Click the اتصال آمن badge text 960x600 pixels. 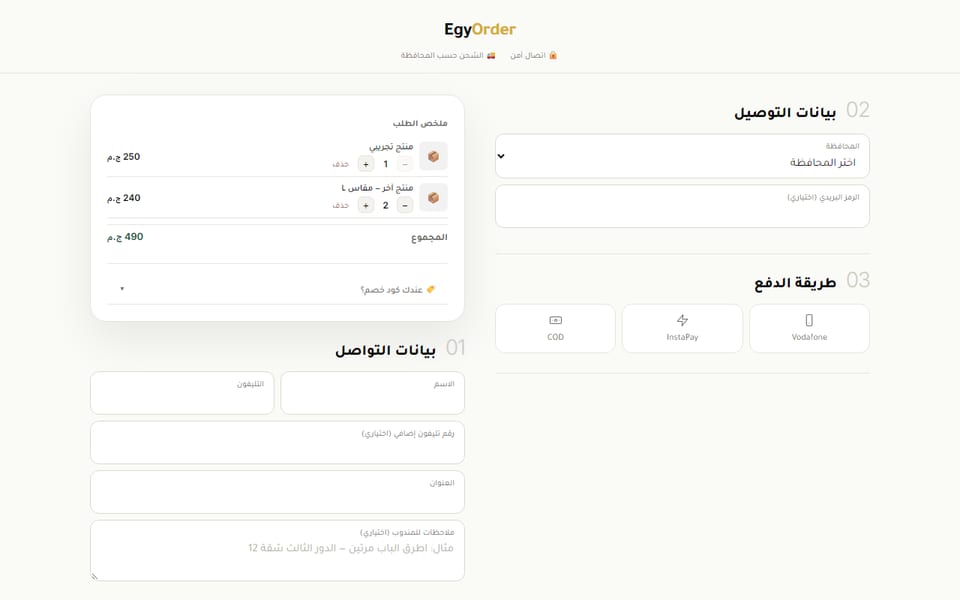click(x=528, y=55)
